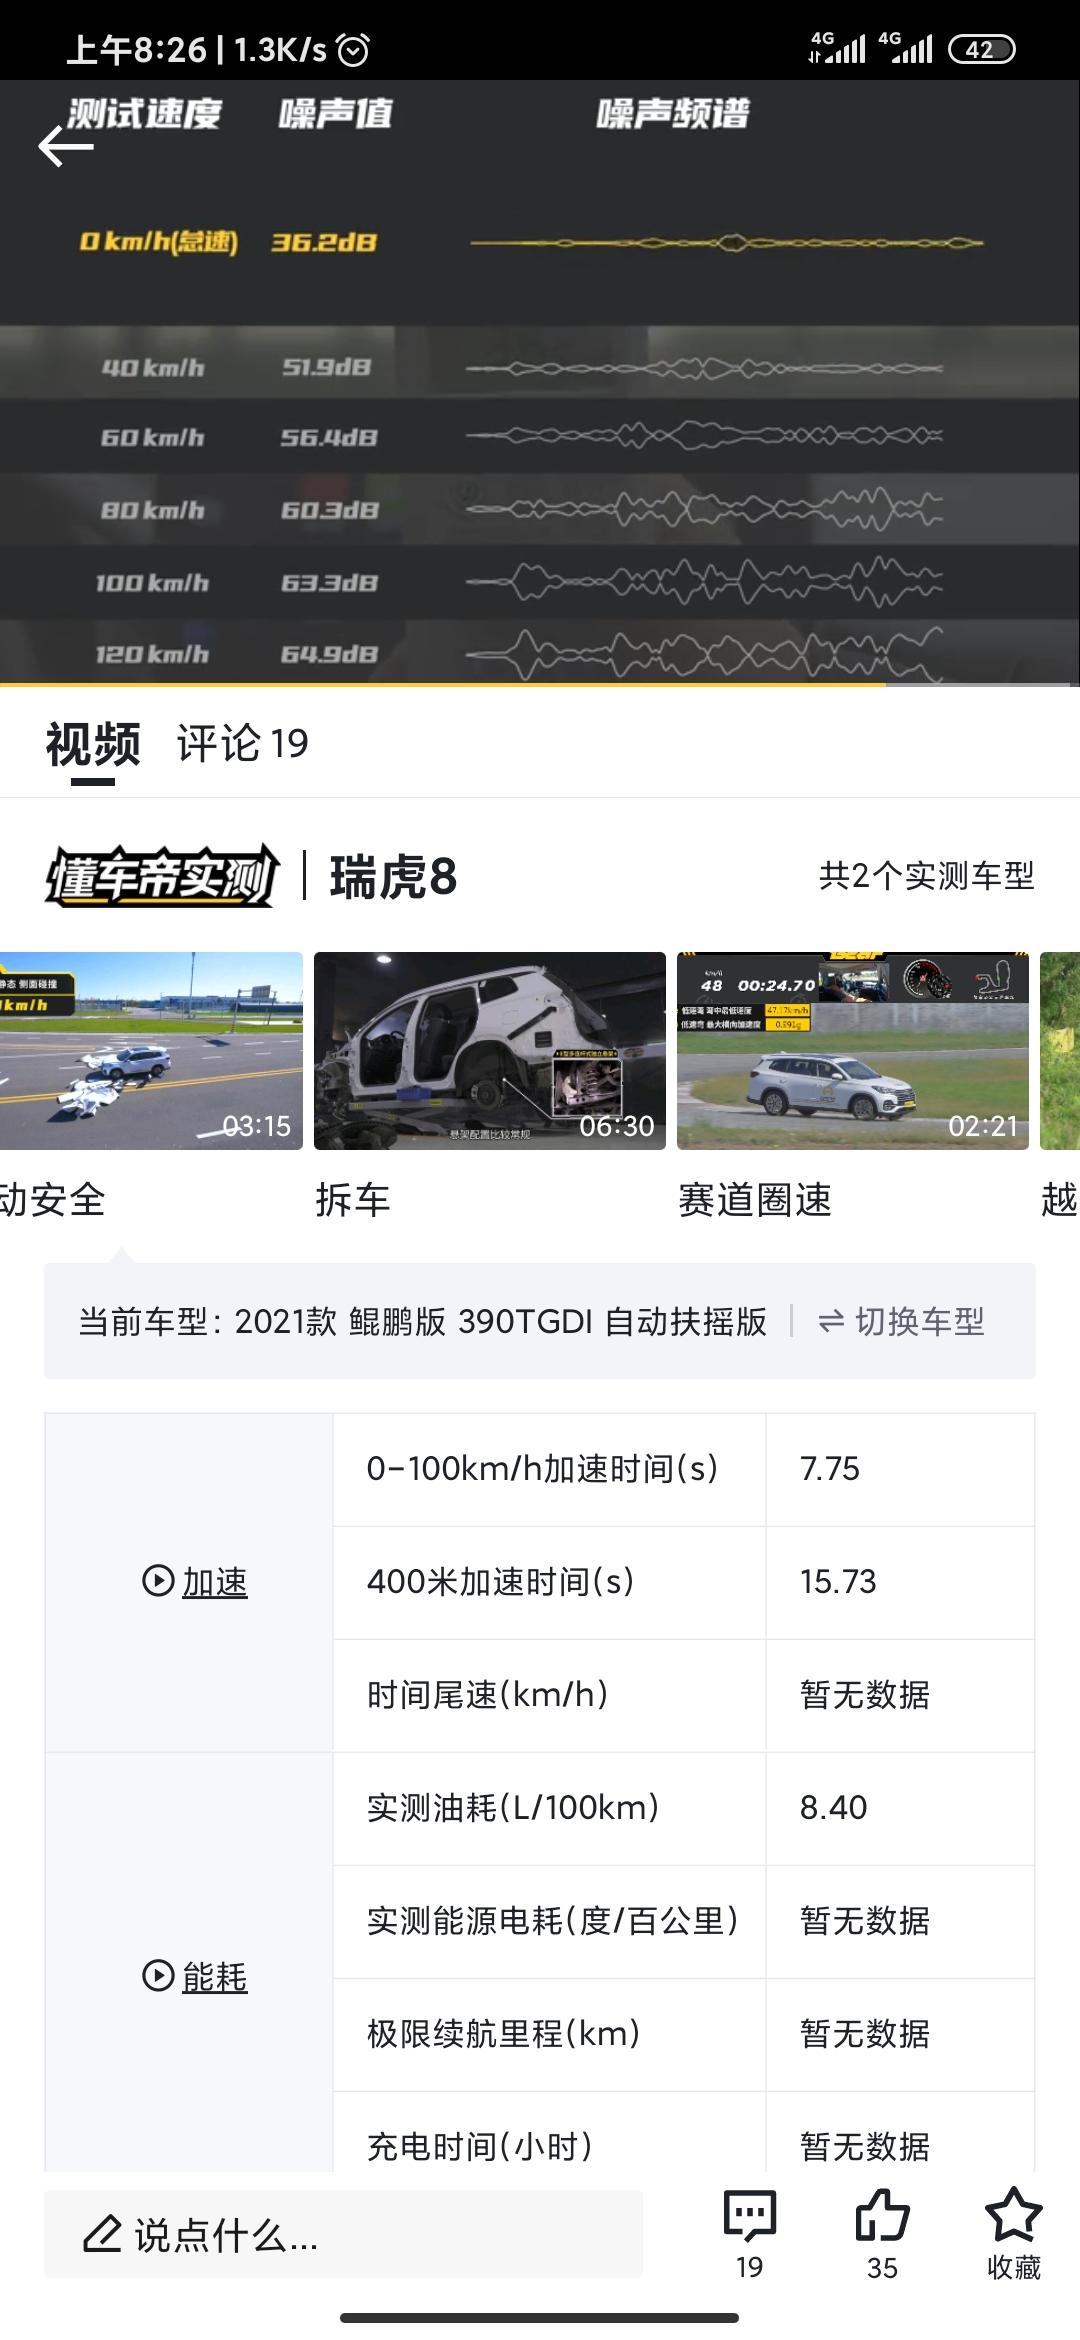Select the 400米加速时间(s) label
This screenshot has width=1080, height=2340.
coord(501,1581)
